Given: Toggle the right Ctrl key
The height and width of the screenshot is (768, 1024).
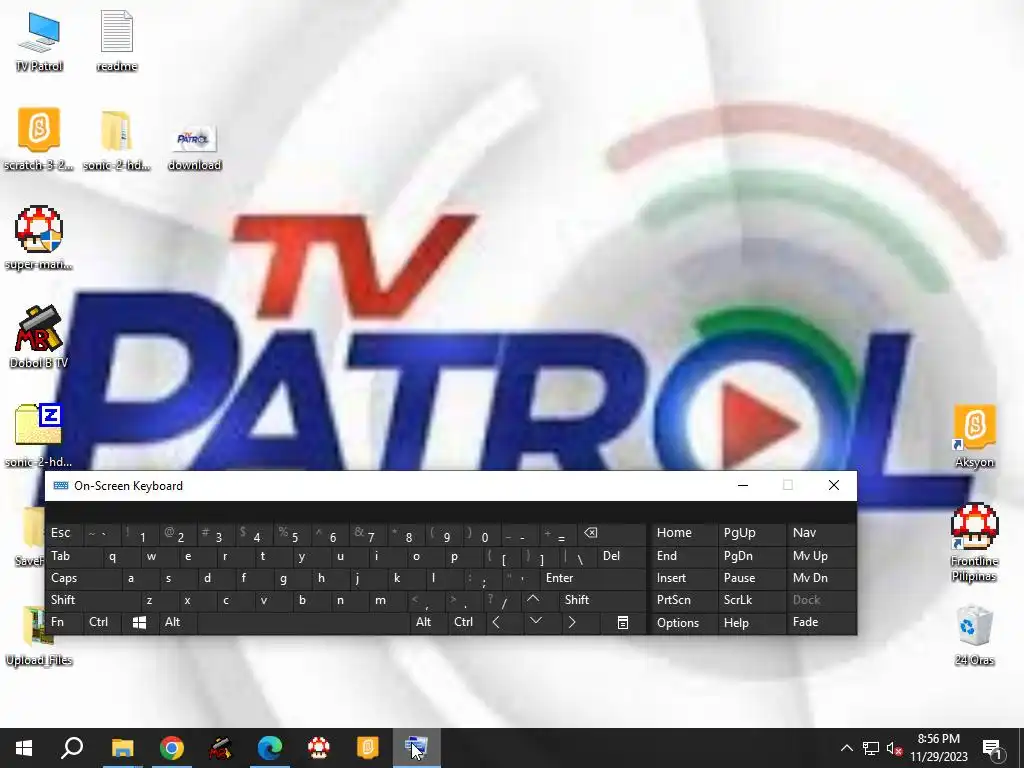Looking at the screenshot, I should 466,622.
